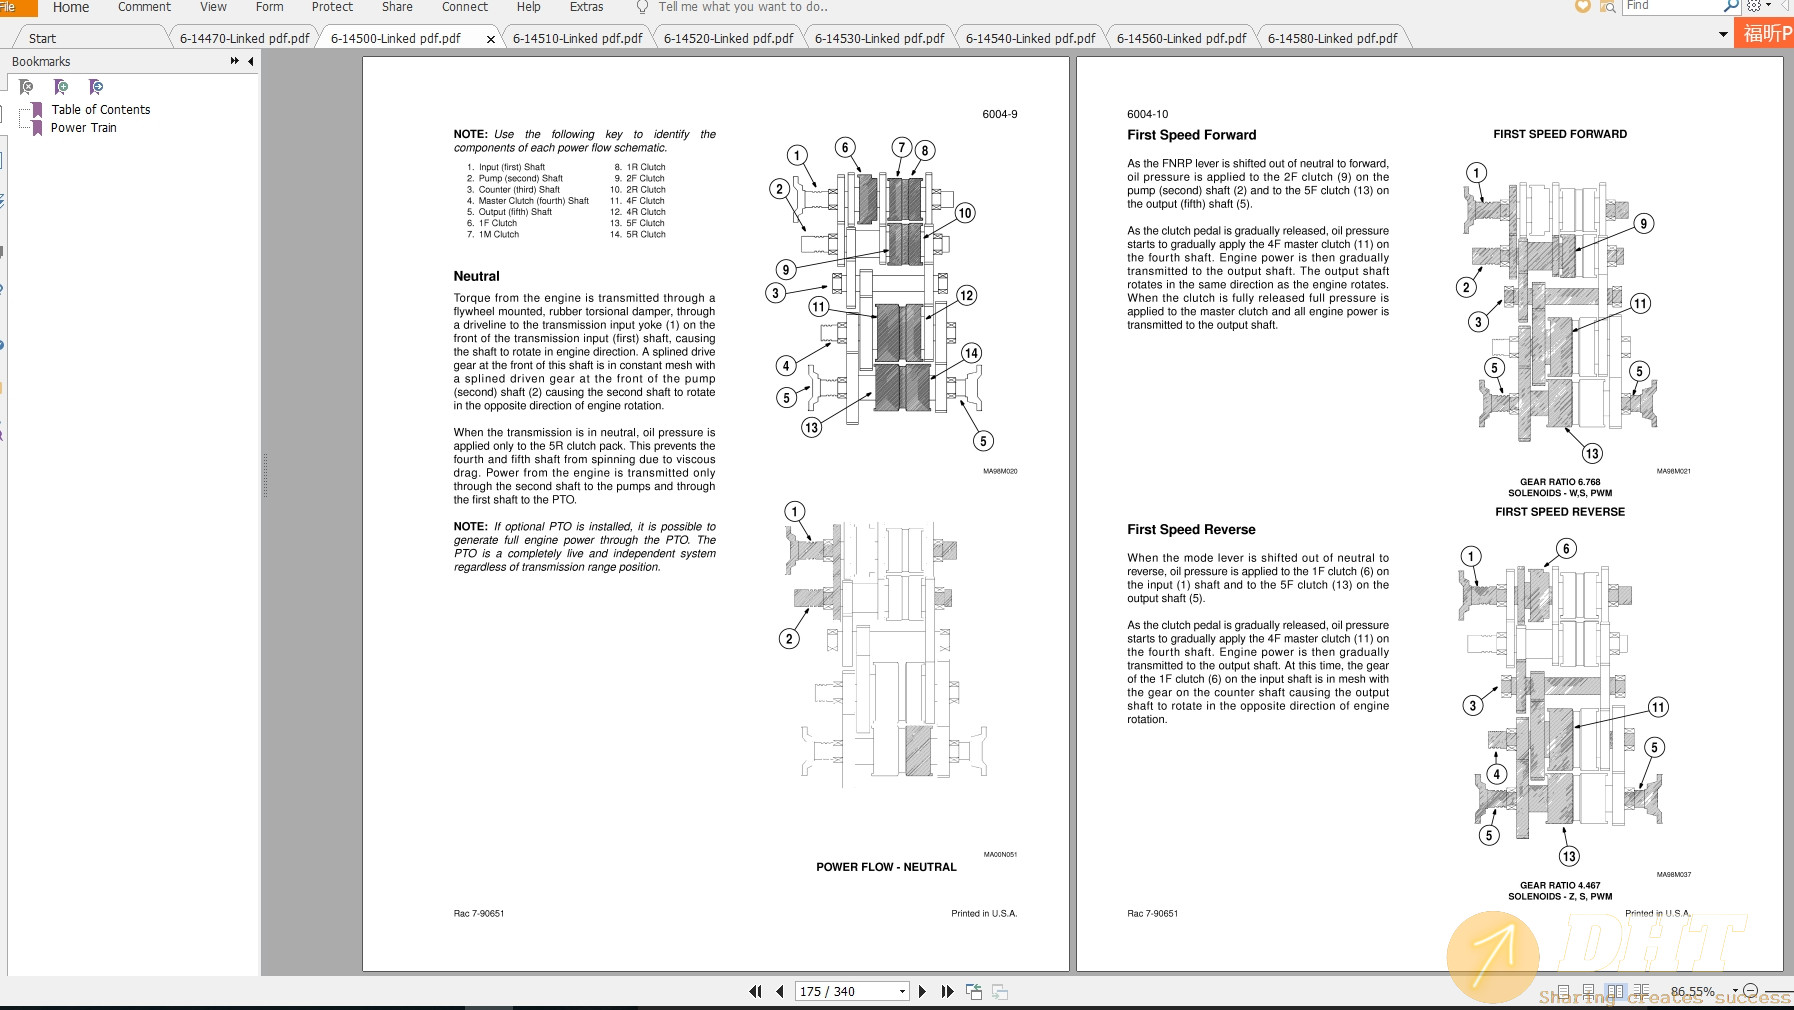The image size is (1794, 1010).
Task: Open the zoom percentage dropdown
Action: click(x=1735, y=990)
